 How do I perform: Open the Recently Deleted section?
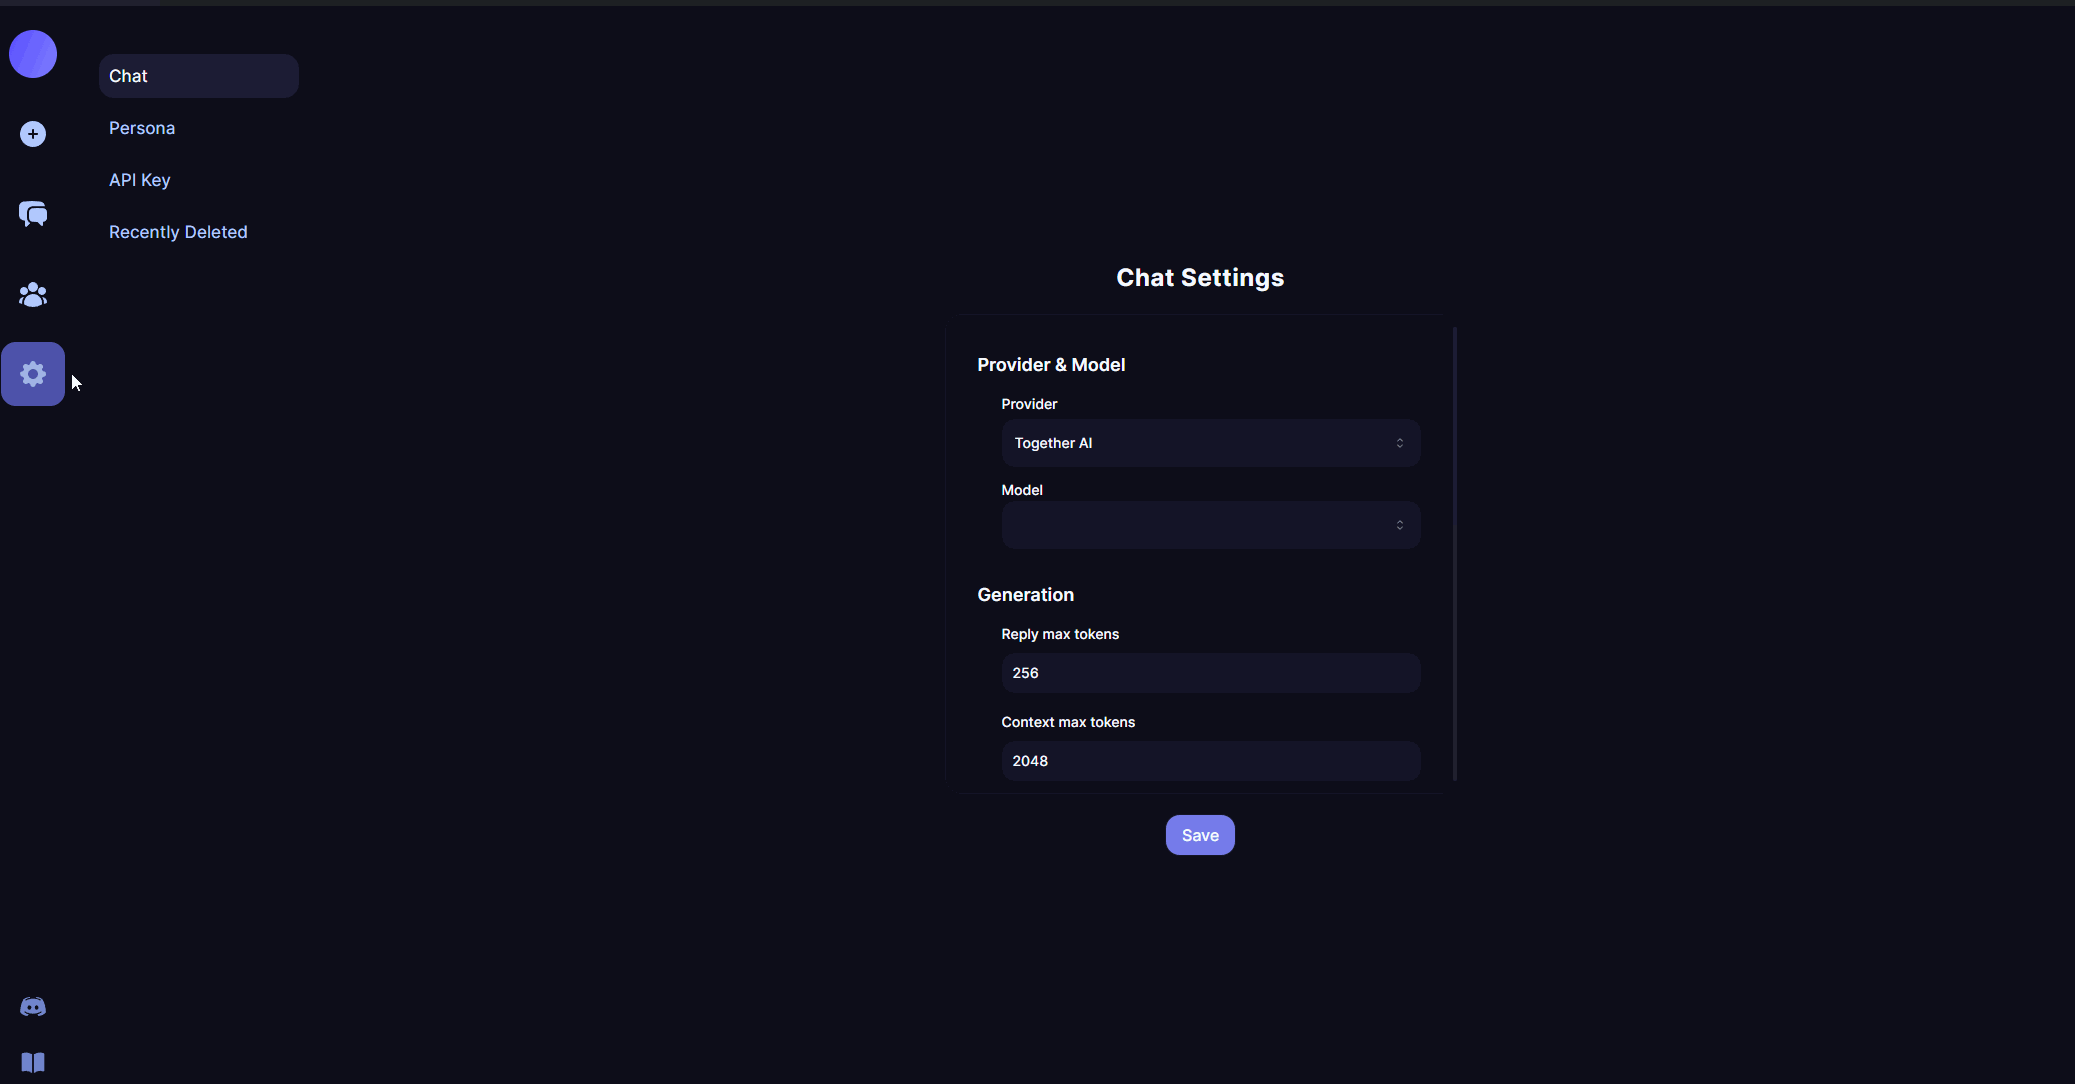(x=178, y=232)
